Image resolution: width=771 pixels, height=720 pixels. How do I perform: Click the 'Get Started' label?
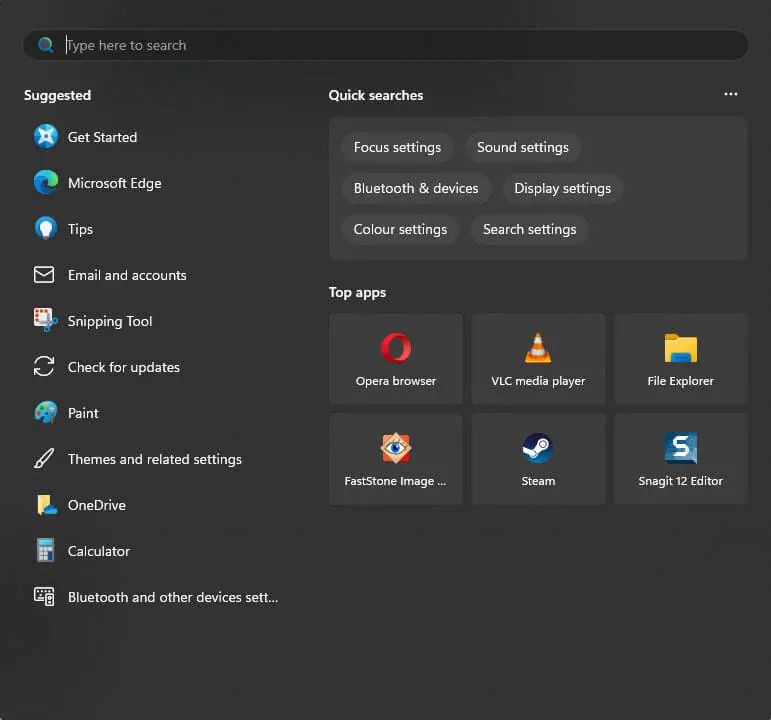point(102,137)
